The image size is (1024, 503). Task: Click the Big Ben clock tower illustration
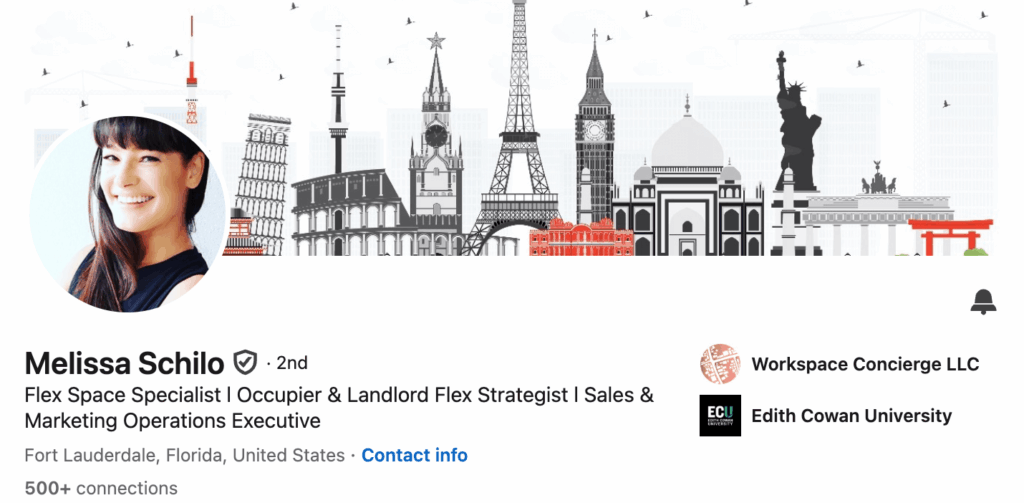(594, 131)
